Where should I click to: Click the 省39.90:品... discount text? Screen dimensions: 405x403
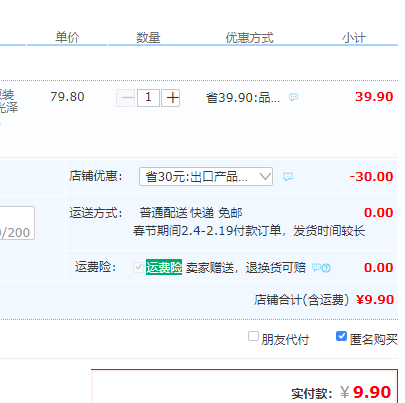[243, 98]
